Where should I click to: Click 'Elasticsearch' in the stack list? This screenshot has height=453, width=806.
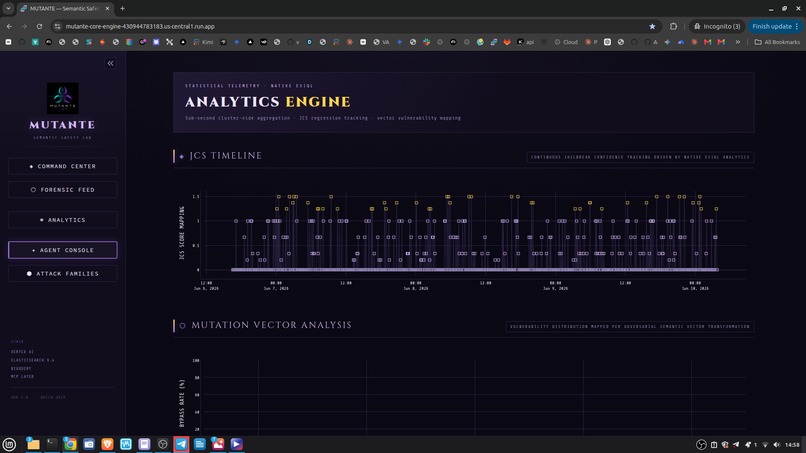click(x=32, y=360)
